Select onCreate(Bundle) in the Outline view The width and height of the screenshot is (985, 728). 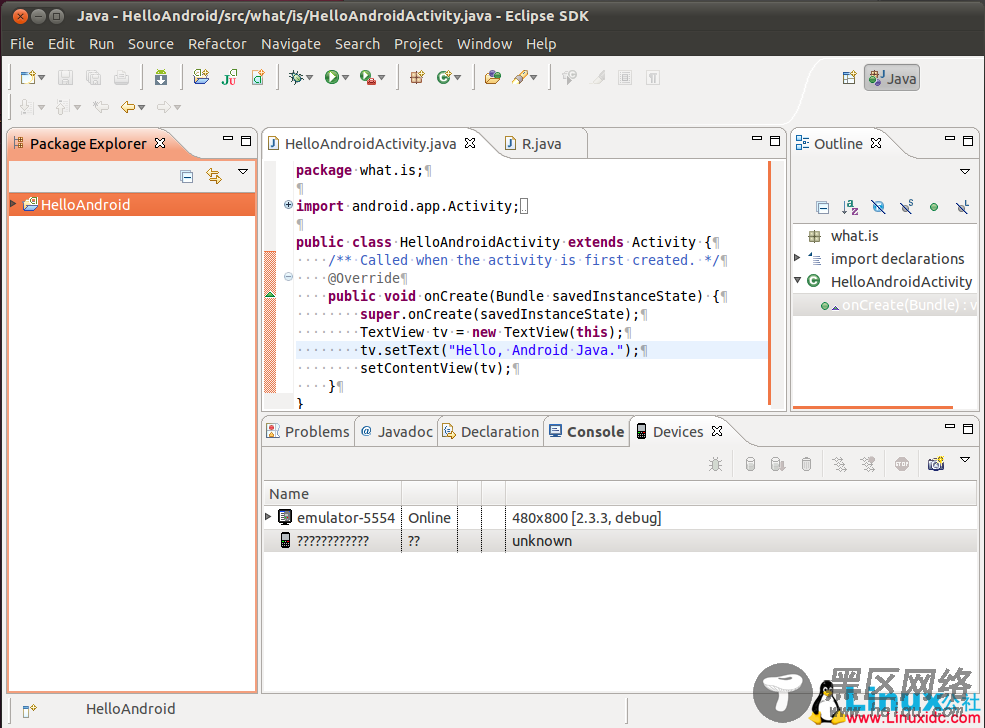click(886, 305)
